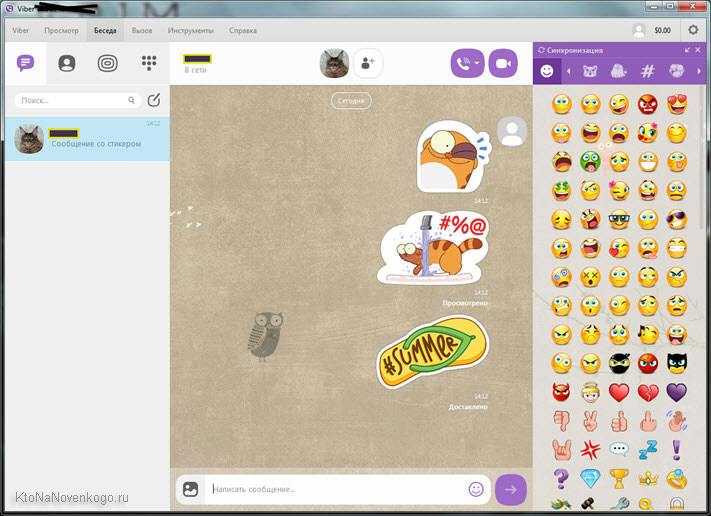The image size is (711, 516).
Task: Open the Беседа menu
Action: click(x=105, y=30)
